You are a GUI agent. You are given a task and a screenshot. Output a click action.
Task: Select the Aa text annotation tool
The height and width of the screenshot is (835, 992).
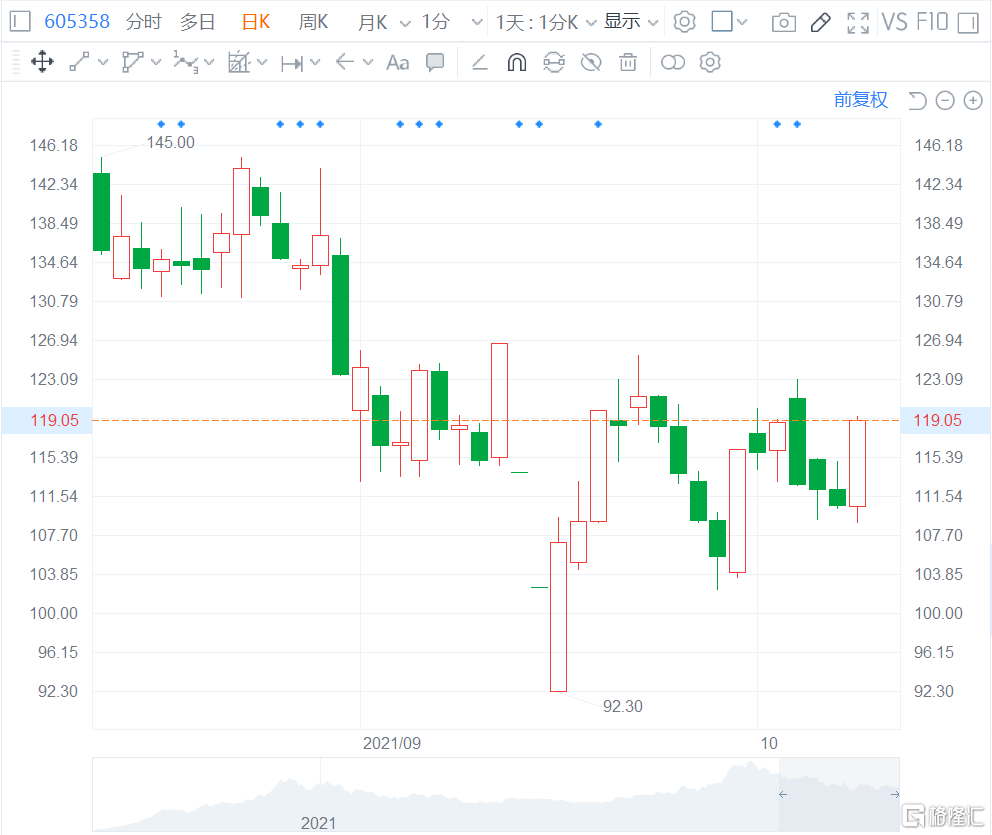(398, 63)
